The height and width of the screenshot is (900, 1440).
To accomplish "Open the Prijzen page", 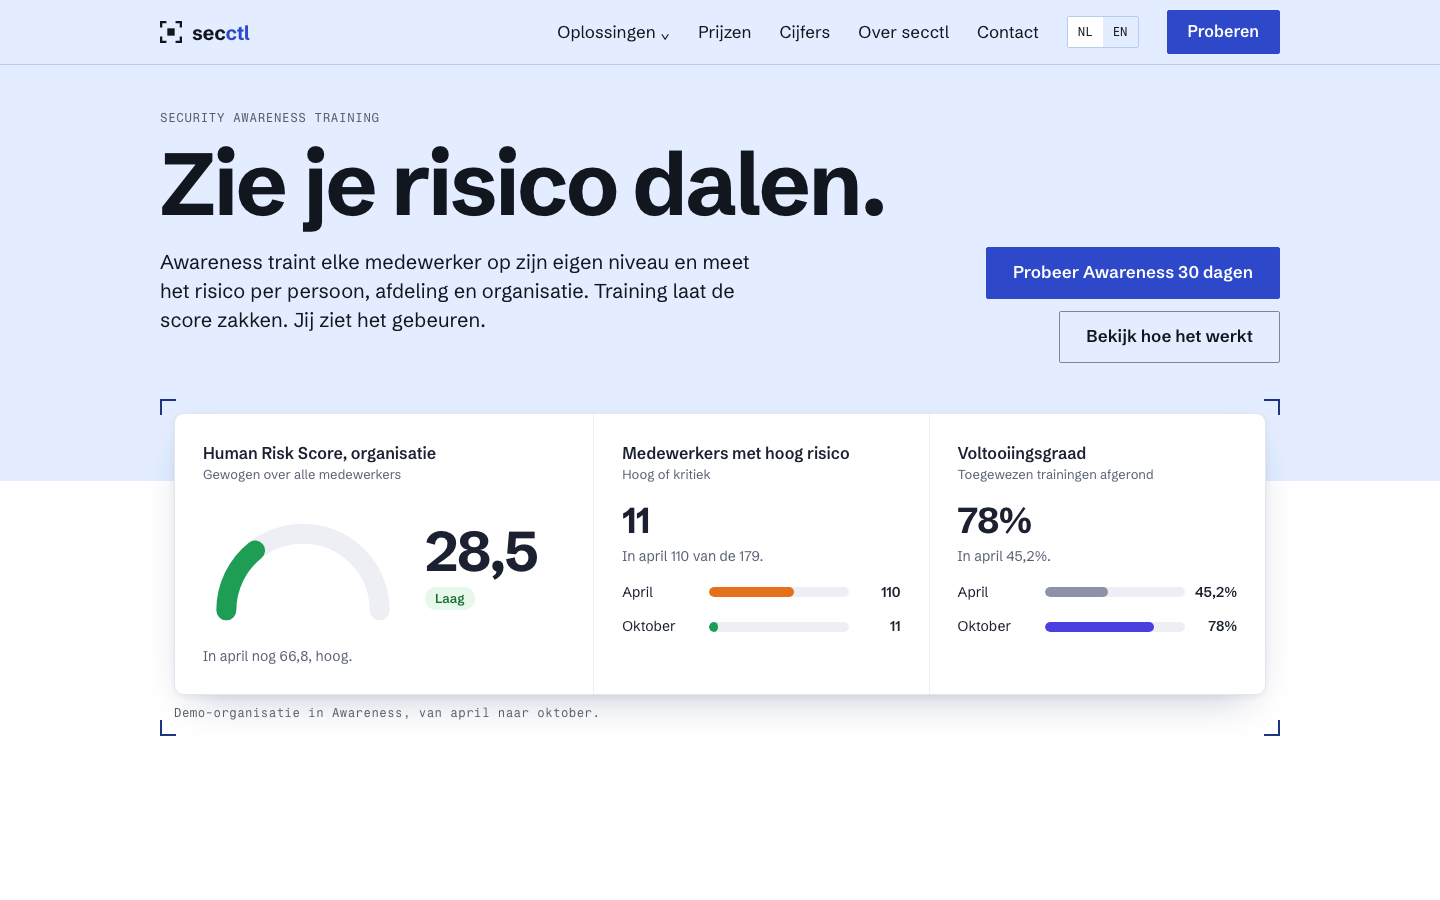I will pos(724,32).
